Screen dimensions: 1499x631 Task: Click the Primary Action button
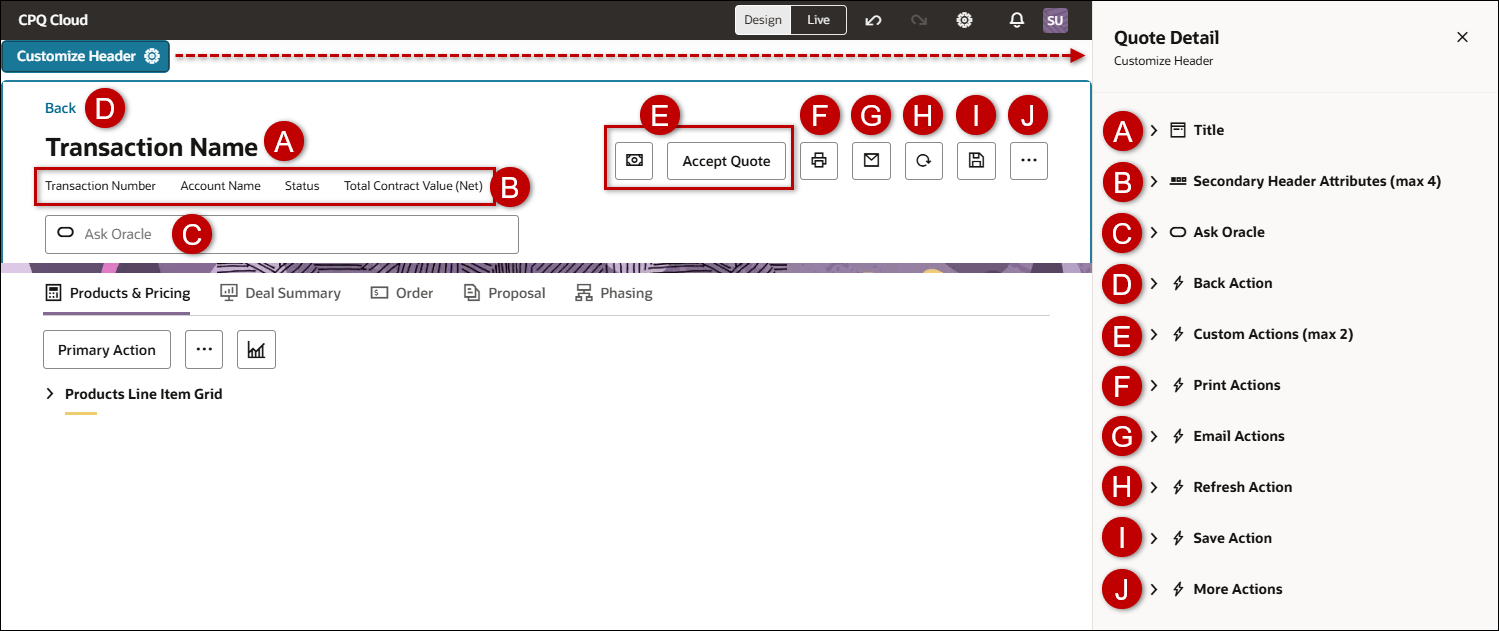coord(107,349)
